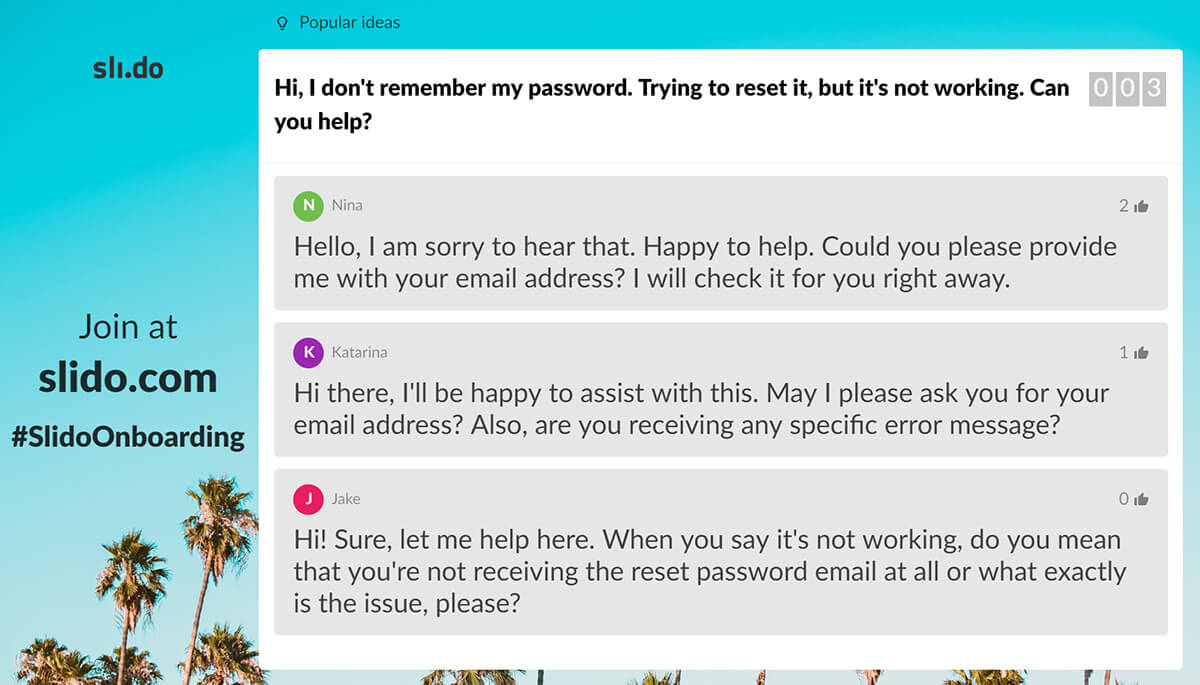Click the forgotten password question heading
The image size is (1200, 685).
click(x=671, y=104)
